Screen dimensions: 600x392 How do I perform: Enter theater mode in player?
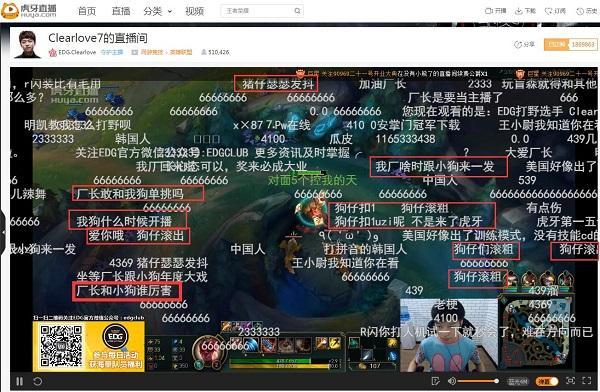pyautogui.click(x=571, y=381)
